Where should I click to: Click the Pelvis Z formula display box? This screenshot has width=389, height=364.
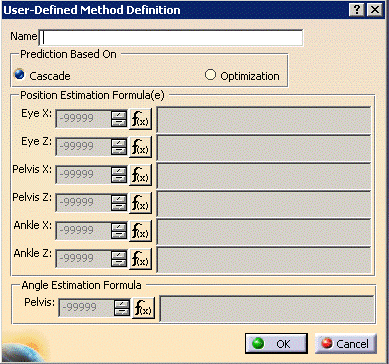point(264,203)
